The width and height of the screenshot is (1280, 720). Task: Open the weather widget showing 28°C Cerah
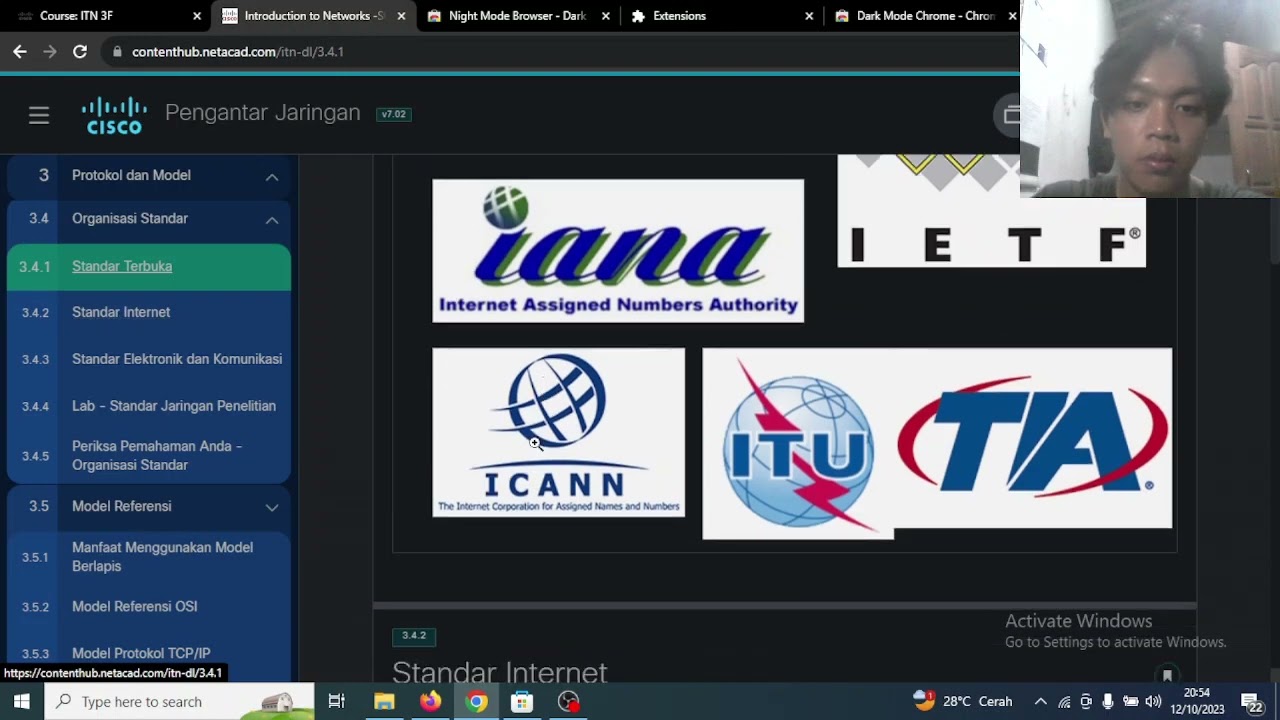962,702
